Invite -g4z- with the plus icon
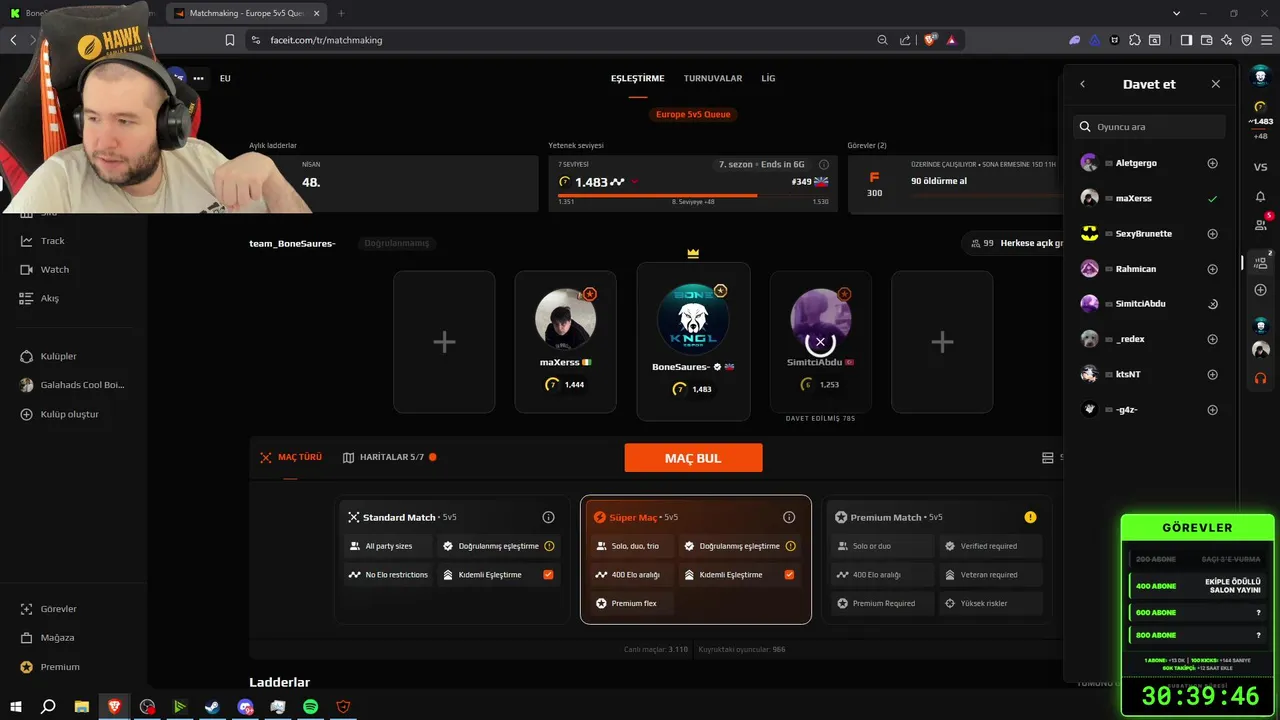The width and height of the screenshot is (1280, 720). point(1212,410)
